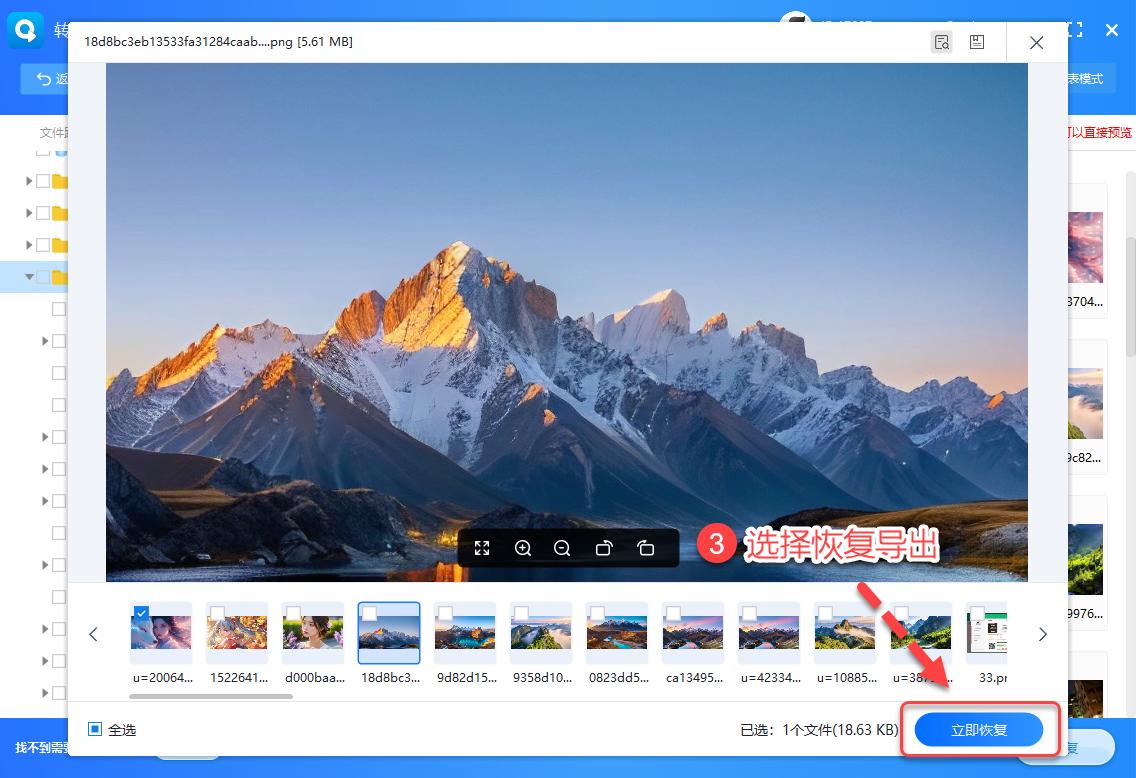Zoom in on the preview image
The width and height of the screenshot is (1136, 778).
[523, 548]
